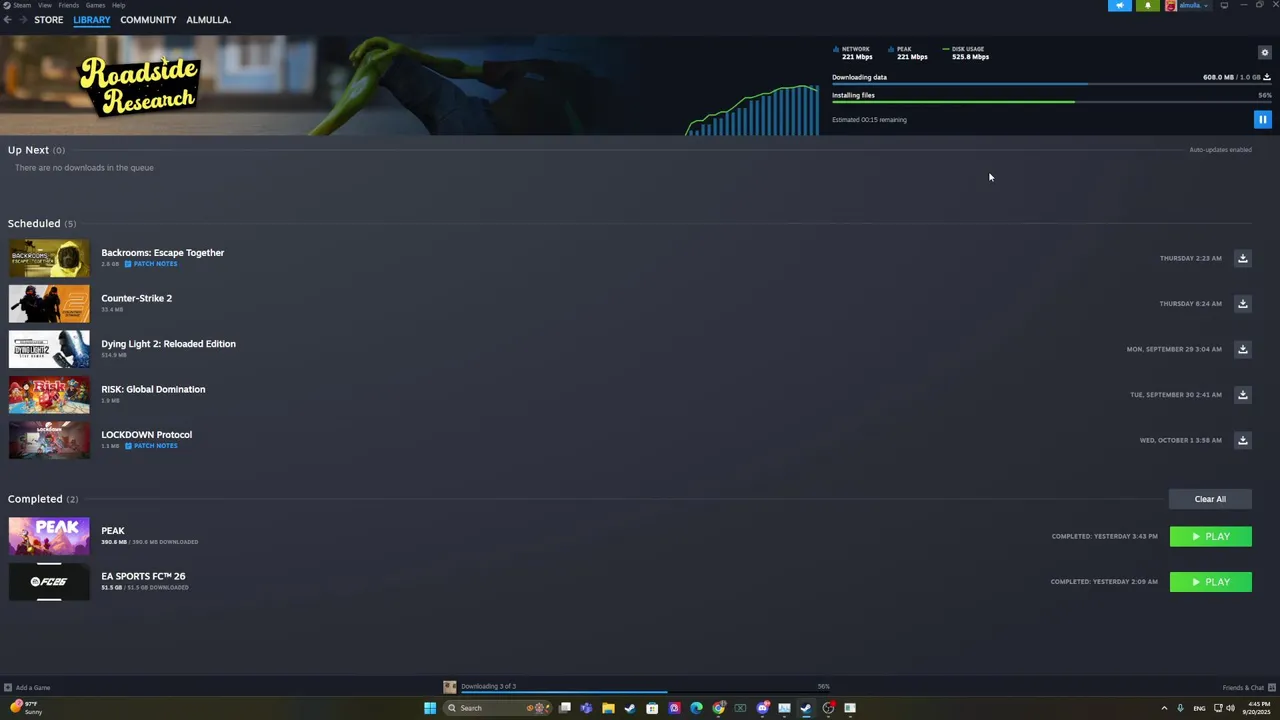Play PEAK
Screen dimensions: 1280x720
coord(1211,537)
